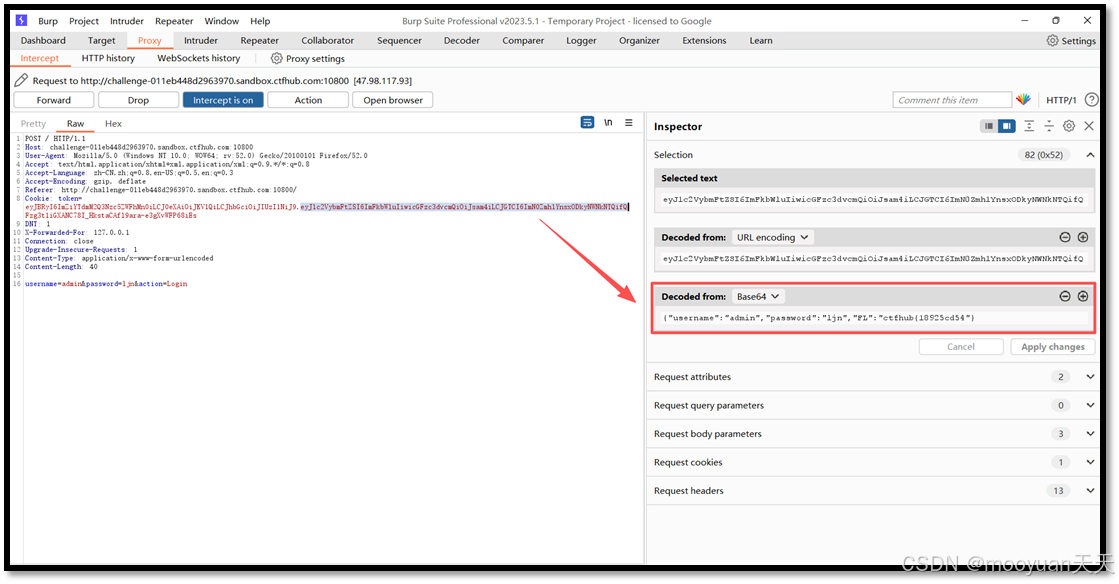Screen dimensions: 1119x584
Task: Open the HTTP history sub-tab
Action: coord(108,59)
